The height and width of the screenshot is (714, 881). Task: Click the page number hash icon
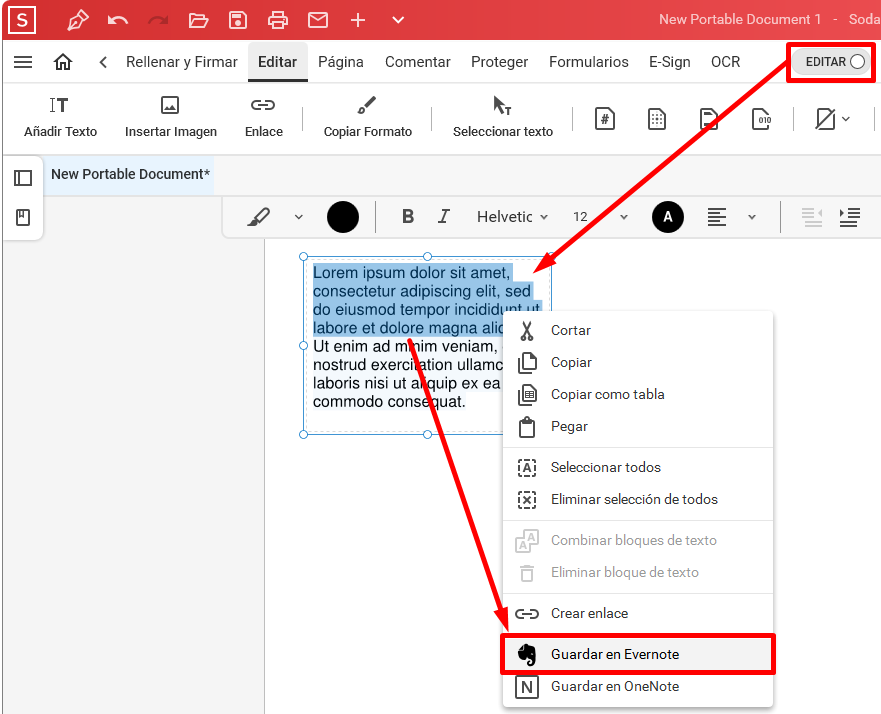click(x=605, y=119)
